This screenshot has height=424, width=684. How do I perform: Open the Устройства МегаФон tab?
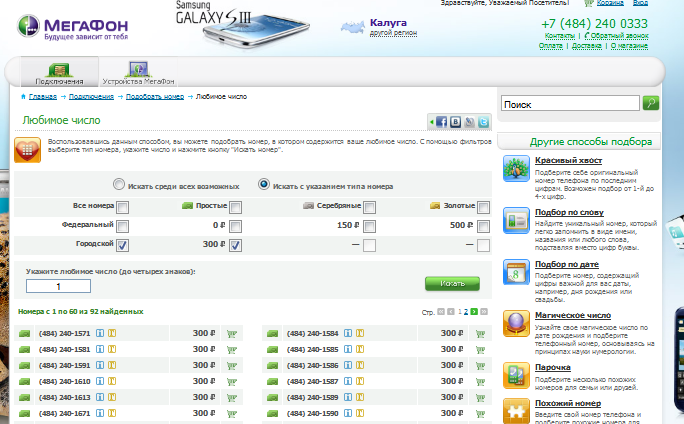[138, 73]
